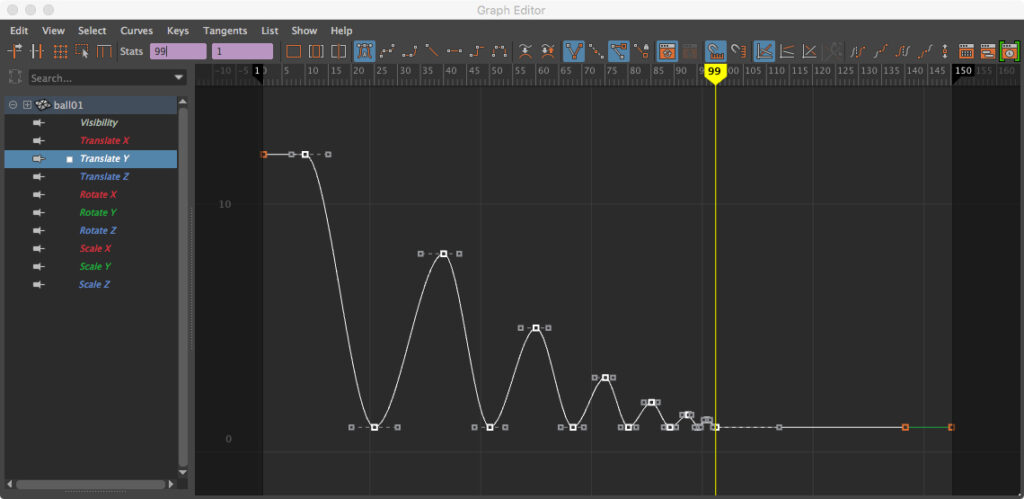
Task: Toggle Auto tangents button
Action: [364, 51]
